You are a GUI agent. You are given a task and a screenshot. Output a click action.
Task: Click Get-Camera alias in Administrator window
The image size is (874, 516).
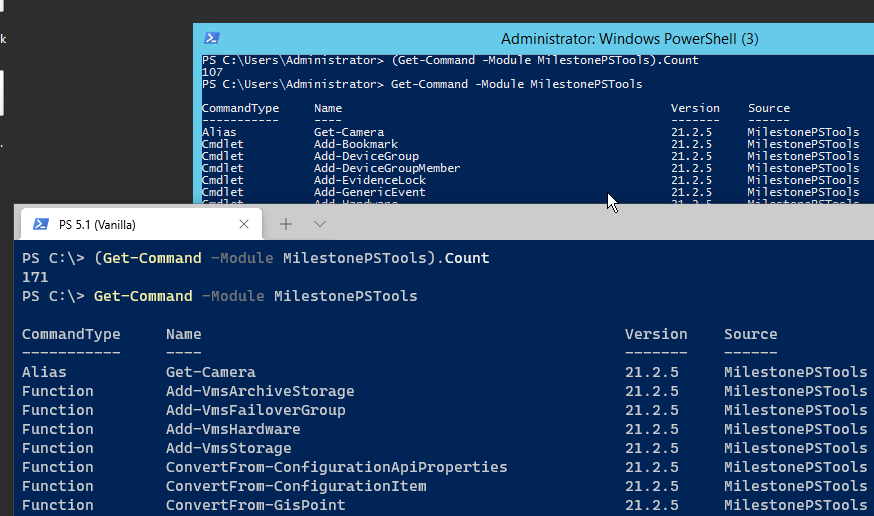point(349,132)
